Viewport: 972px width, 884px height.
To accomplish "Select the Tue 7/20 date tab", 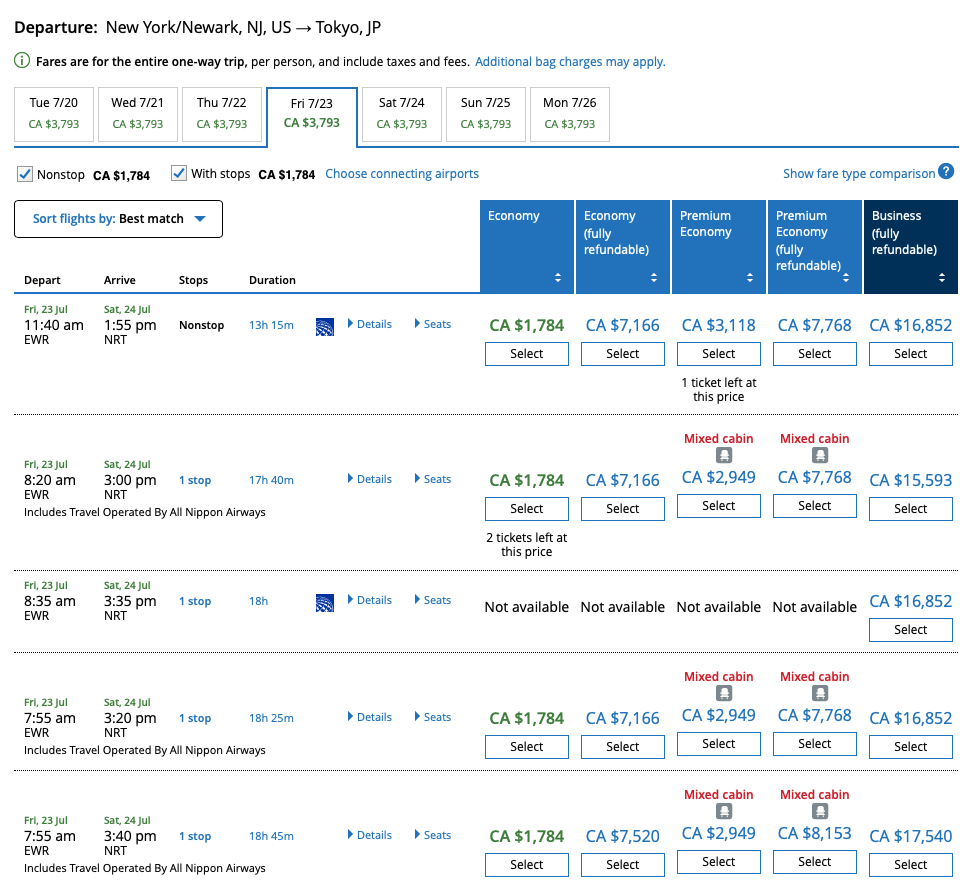I will [54, 113].
